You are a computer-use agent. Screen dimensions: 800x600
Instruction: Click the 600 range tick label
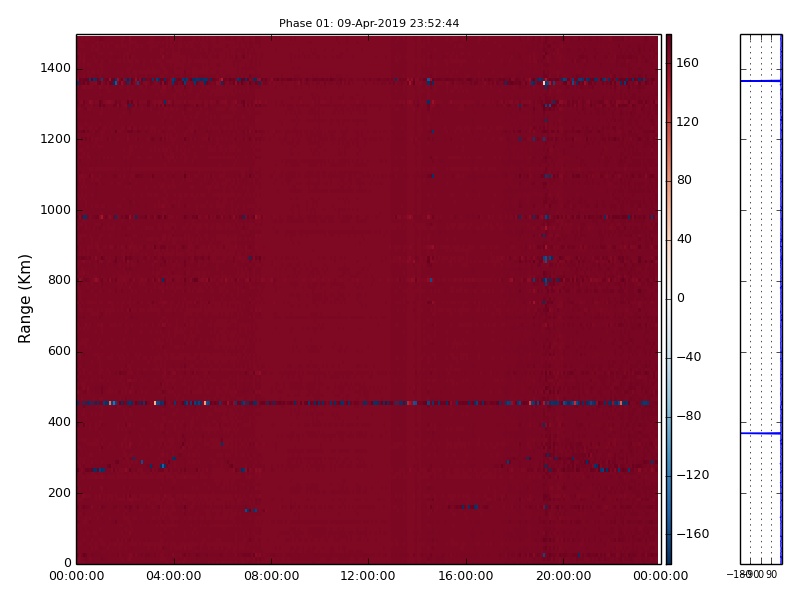click(59, 352)
